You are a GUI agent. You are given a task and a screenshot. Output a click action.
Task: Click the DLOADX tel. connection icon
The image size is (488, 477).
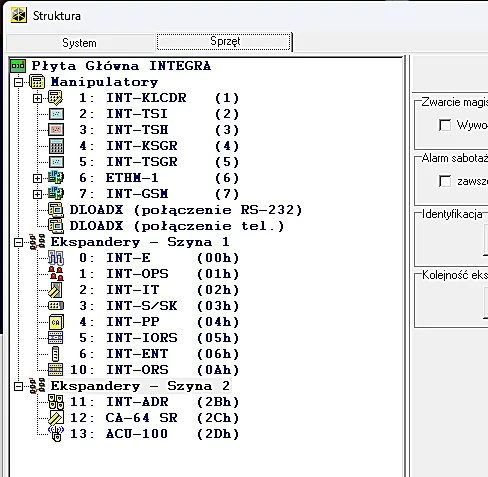[56, 226]
